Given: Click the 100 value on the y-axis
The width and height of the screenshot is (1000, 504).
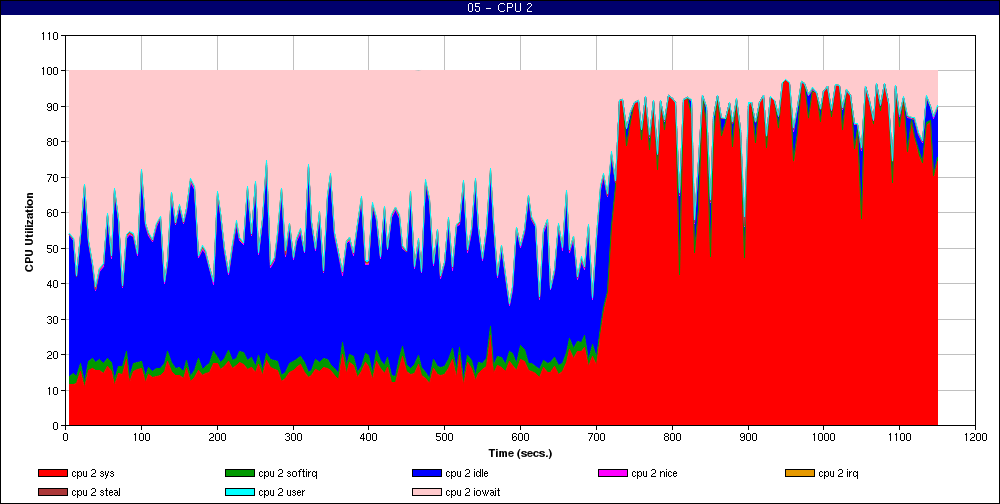Looking at the screenshot, I should click(50, 71).
